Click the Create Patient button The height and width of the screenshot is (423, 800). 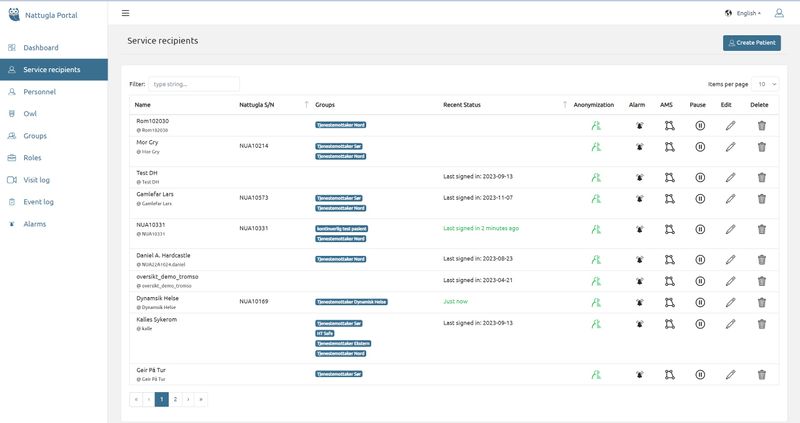pyautogui.click(x=751, y=43)
